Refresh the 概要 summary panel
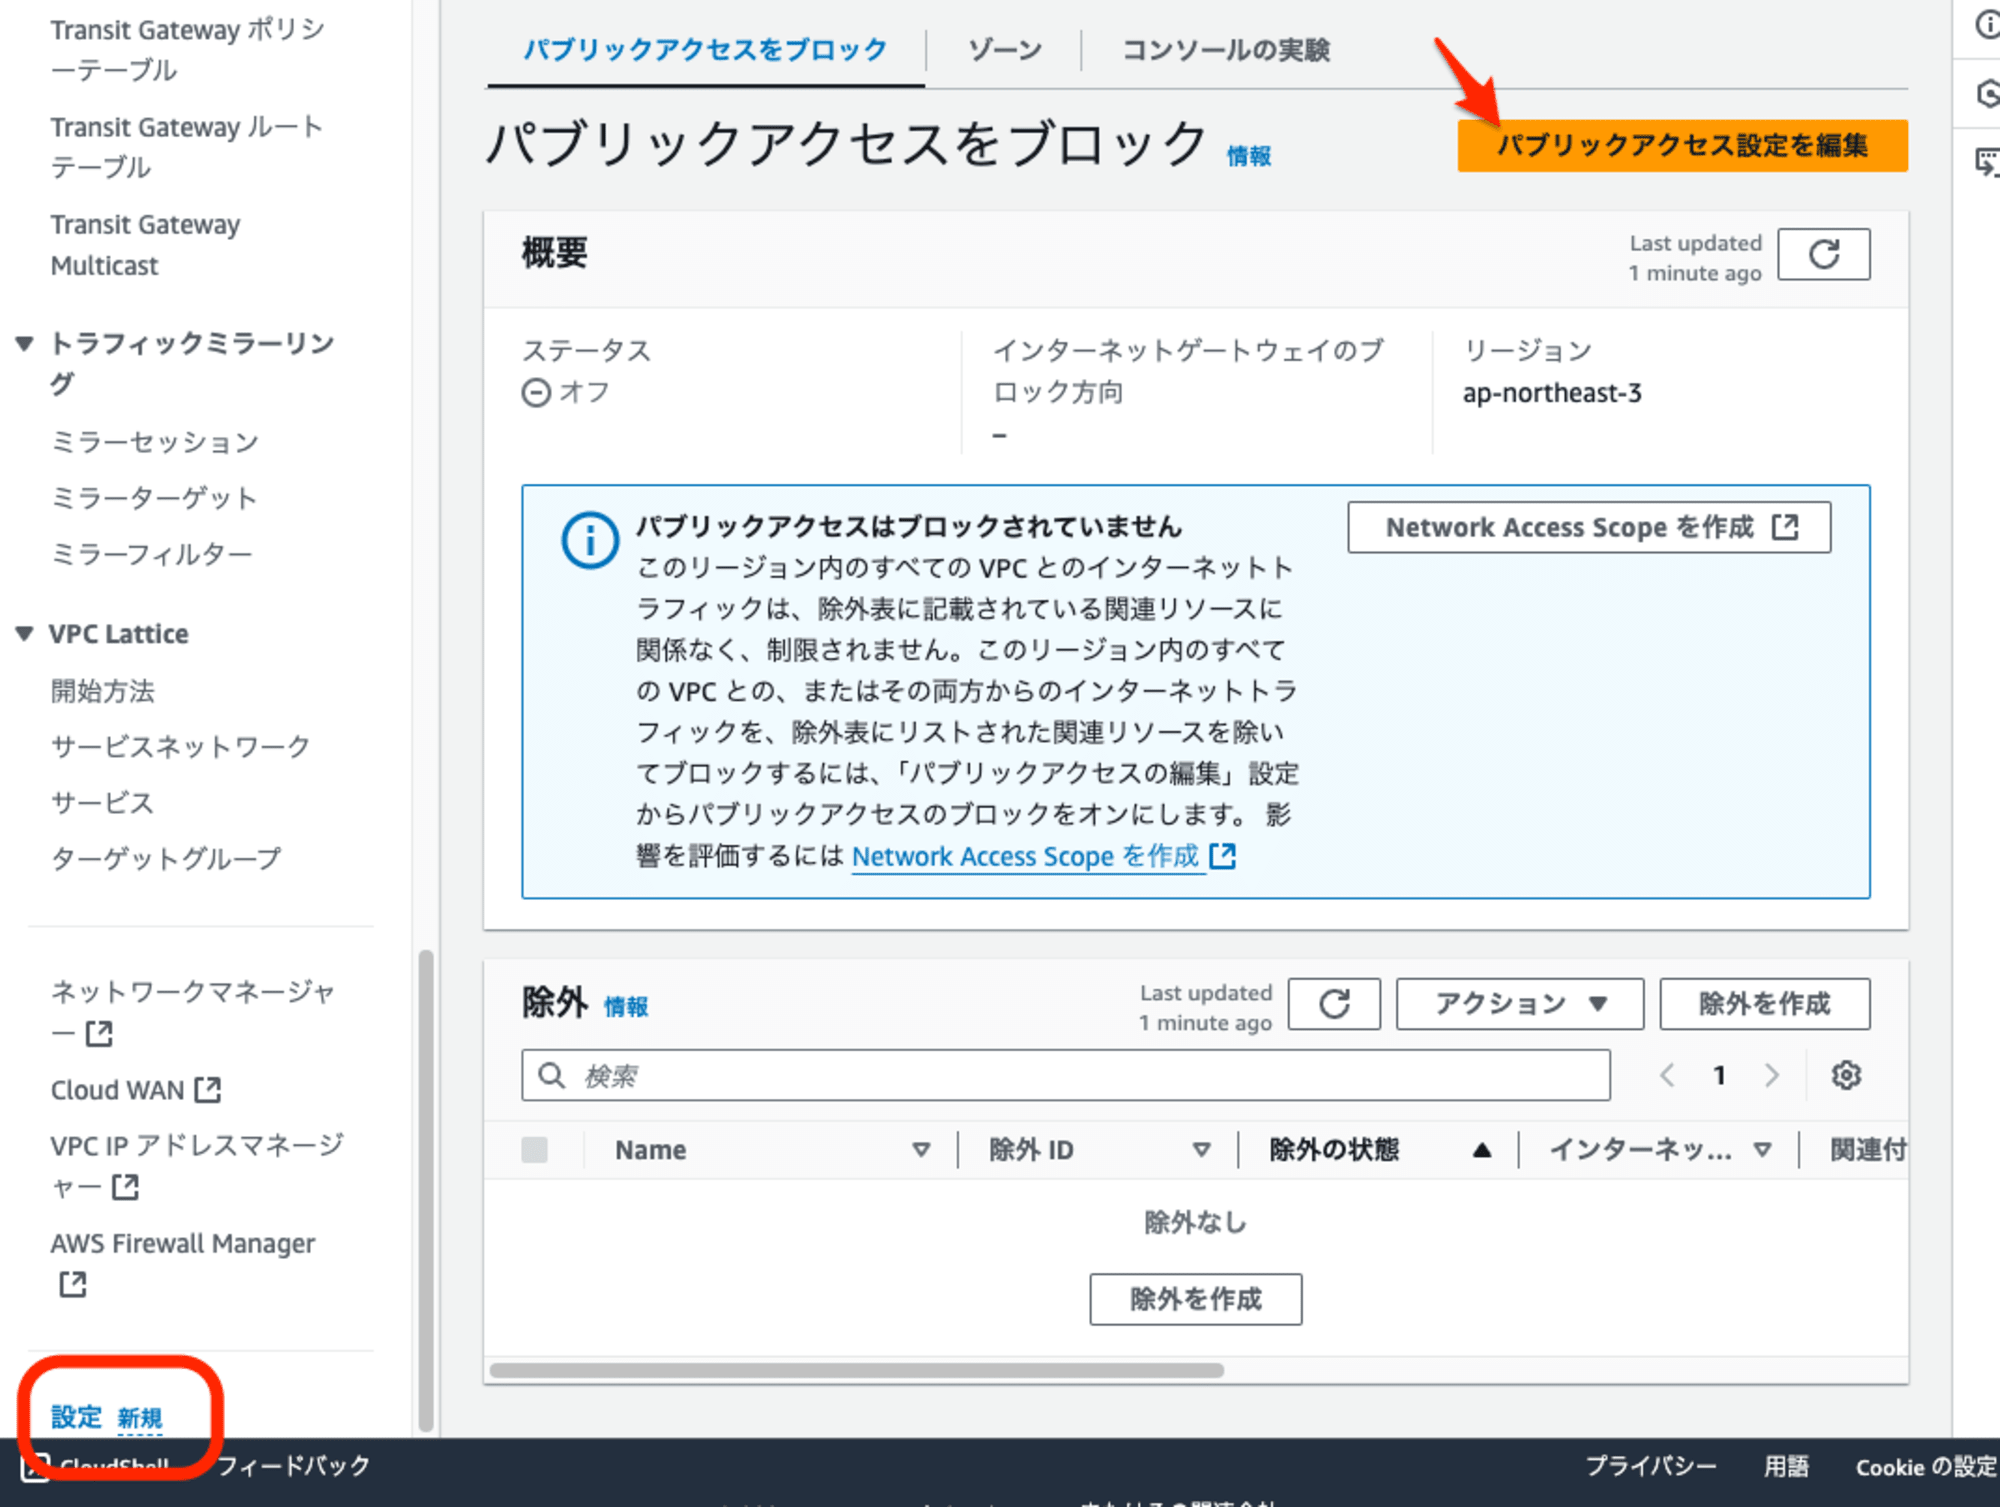 coord(1823,254)
